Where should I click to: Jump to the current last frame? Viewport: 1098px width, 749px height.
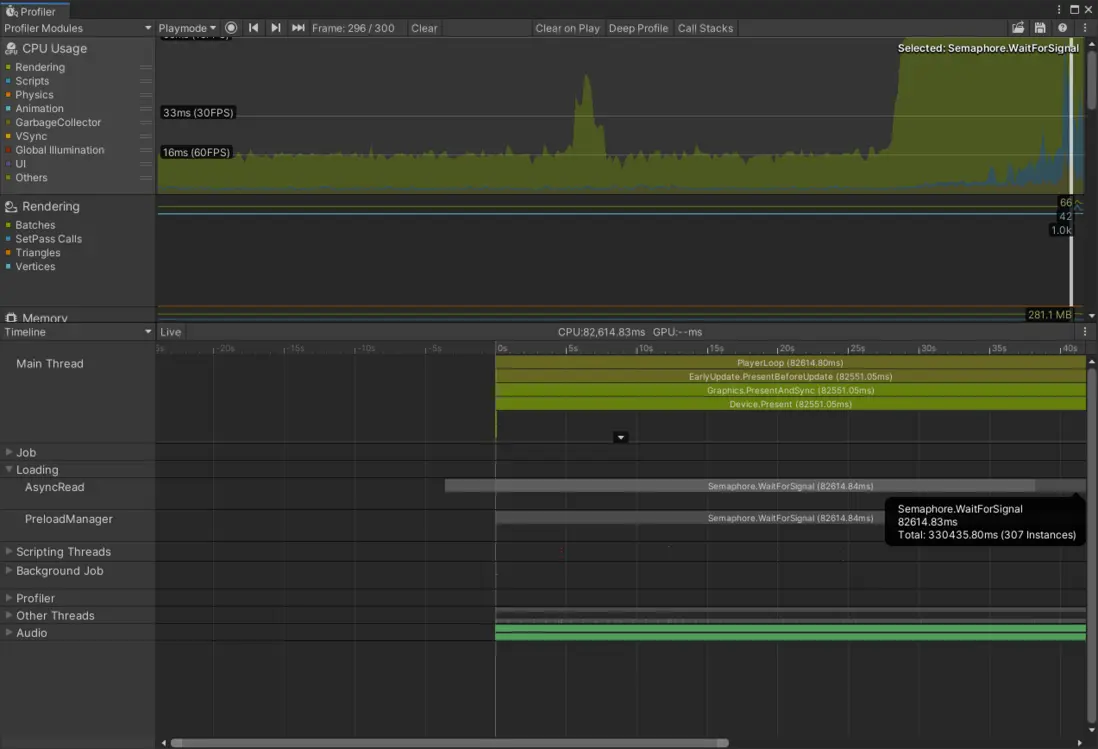point(298,28)
